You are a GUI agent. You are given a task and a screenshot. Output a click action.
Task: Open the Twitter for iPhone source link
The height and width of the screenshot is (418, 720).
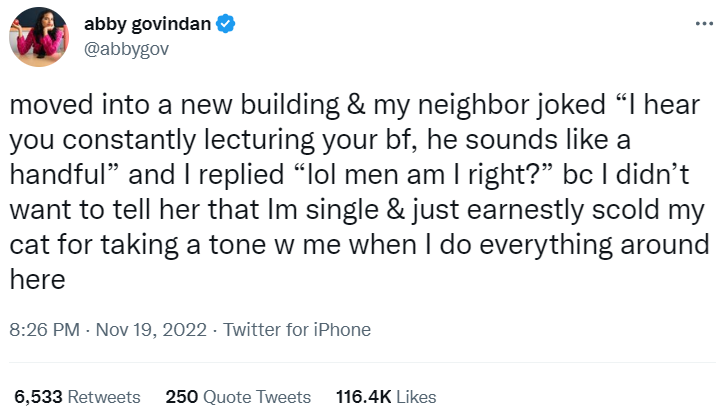(x=297, y=330)
